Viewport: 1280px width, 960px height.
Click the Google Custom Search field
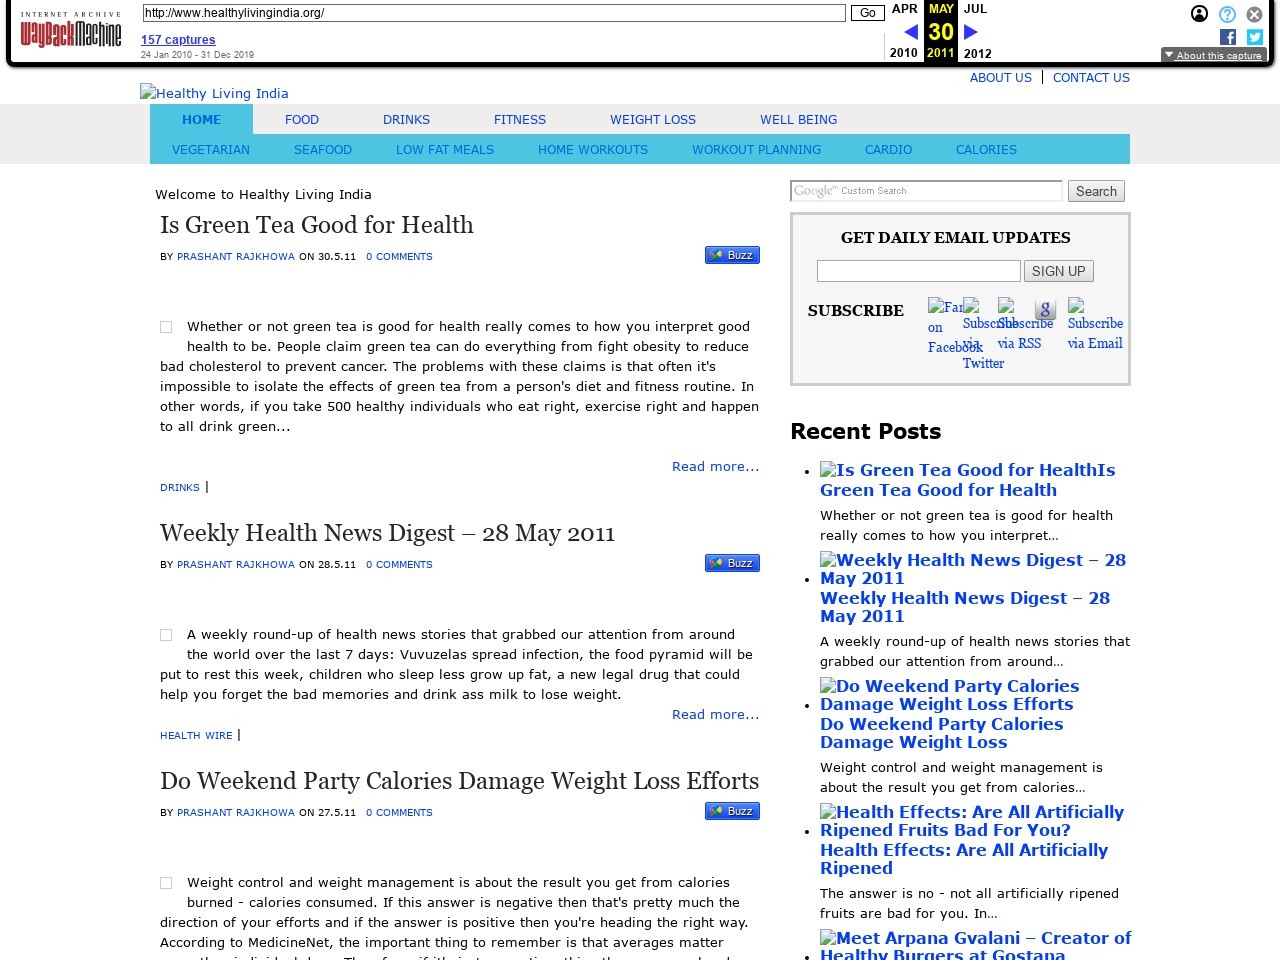[925, 191]
